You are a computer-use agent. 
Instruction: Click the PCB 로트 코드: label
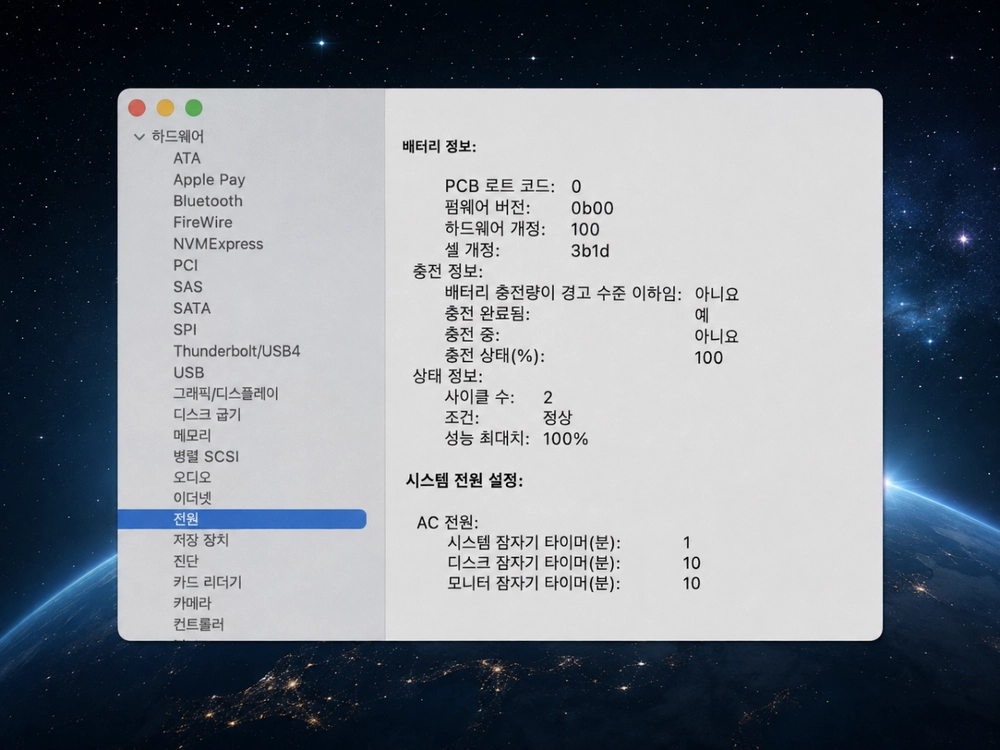pyautogui.click(x=499, y=186)
